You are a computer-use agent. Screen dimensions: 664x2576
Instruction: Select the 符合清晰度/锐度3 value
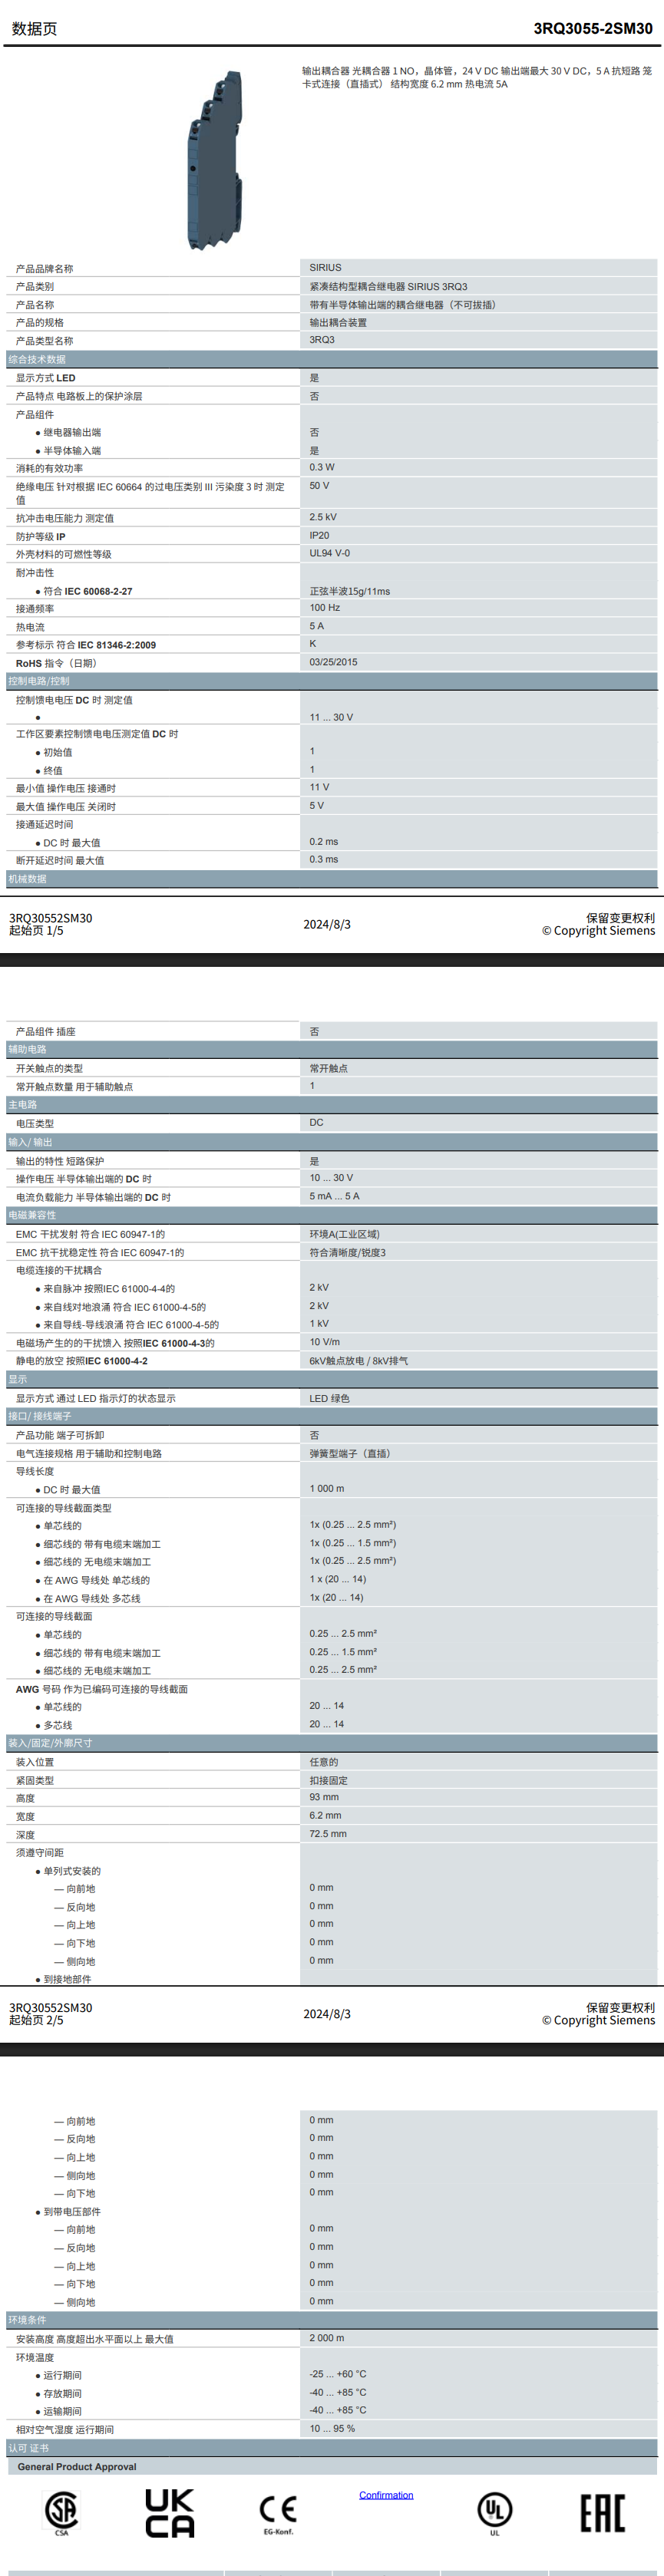(x=347, y=1252)
